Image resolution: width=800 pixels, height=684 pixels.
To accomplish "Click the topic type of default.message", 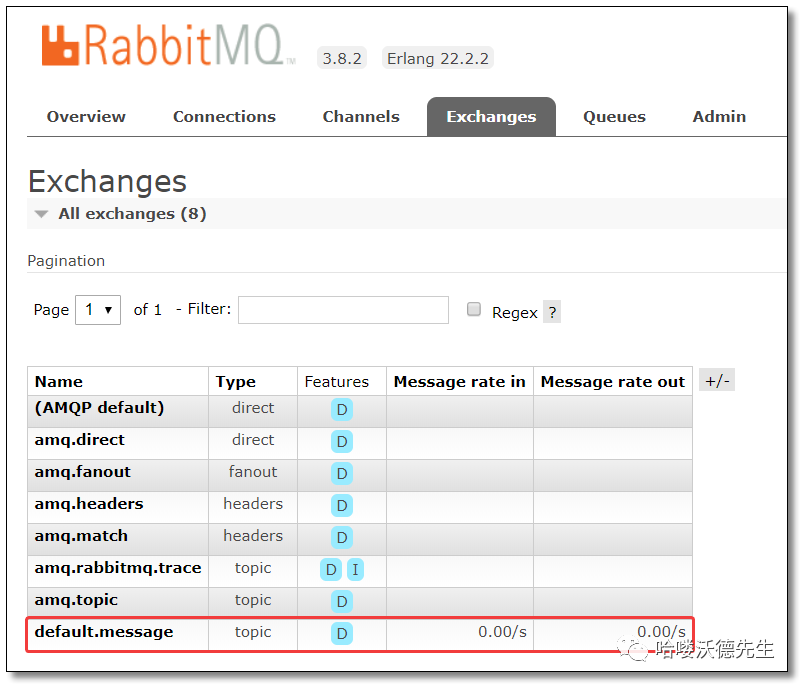I will coord(253,632).
